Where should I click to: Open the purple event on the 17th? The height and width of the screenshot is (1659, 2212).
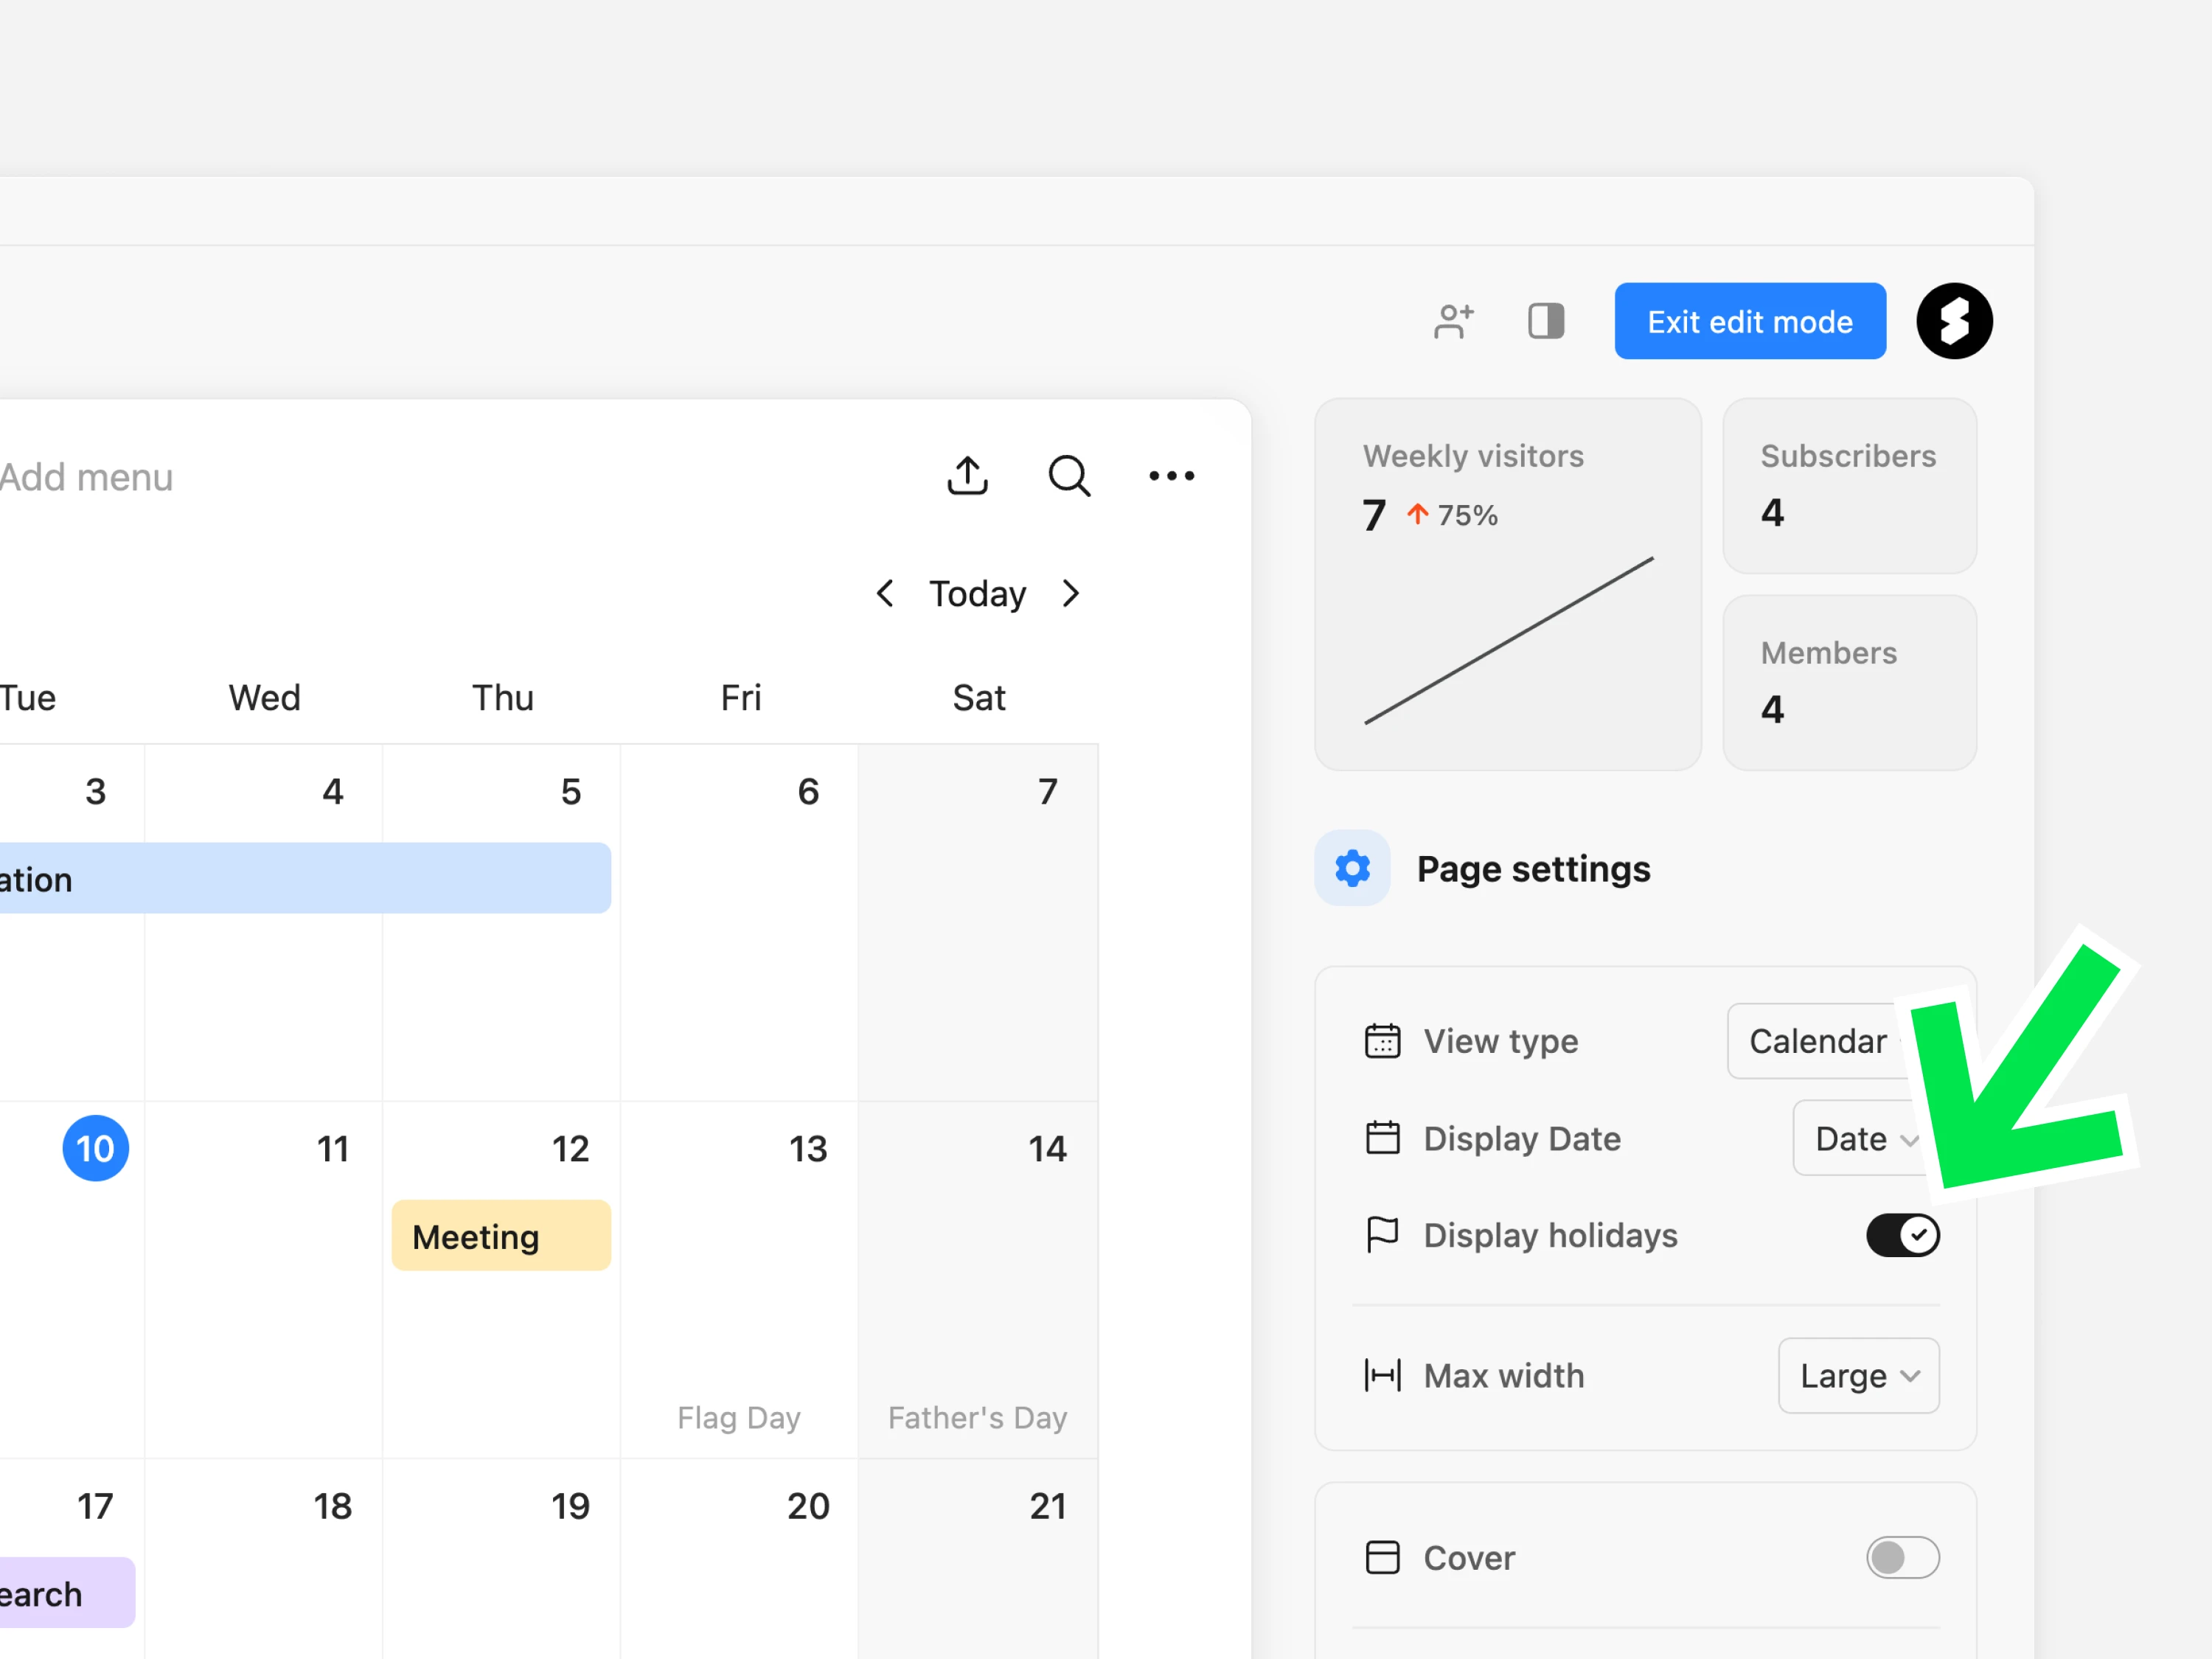(x=67, y=1592)
